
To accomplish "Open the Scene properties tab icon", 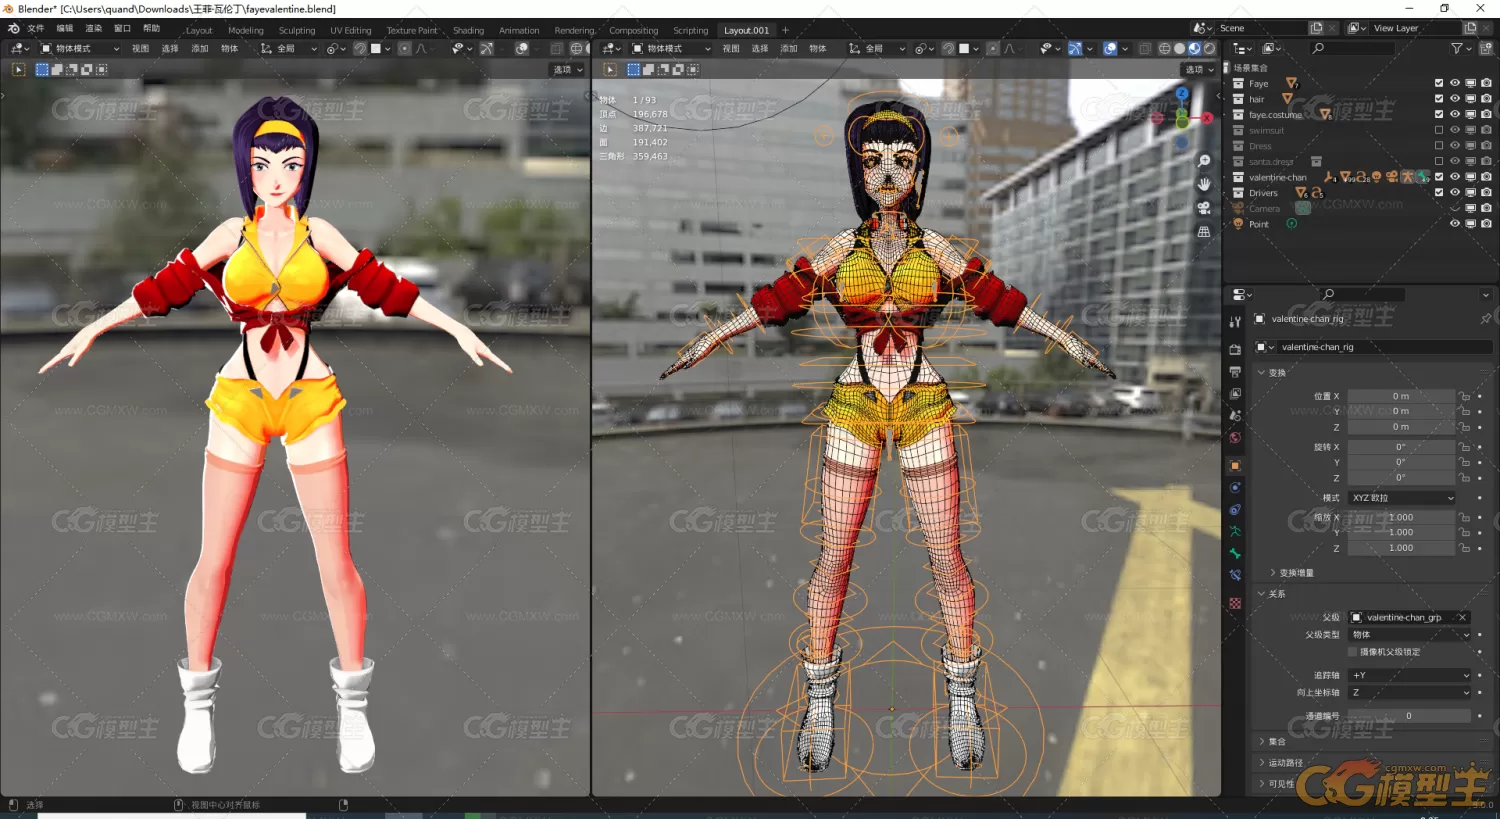I will 1235,415.
